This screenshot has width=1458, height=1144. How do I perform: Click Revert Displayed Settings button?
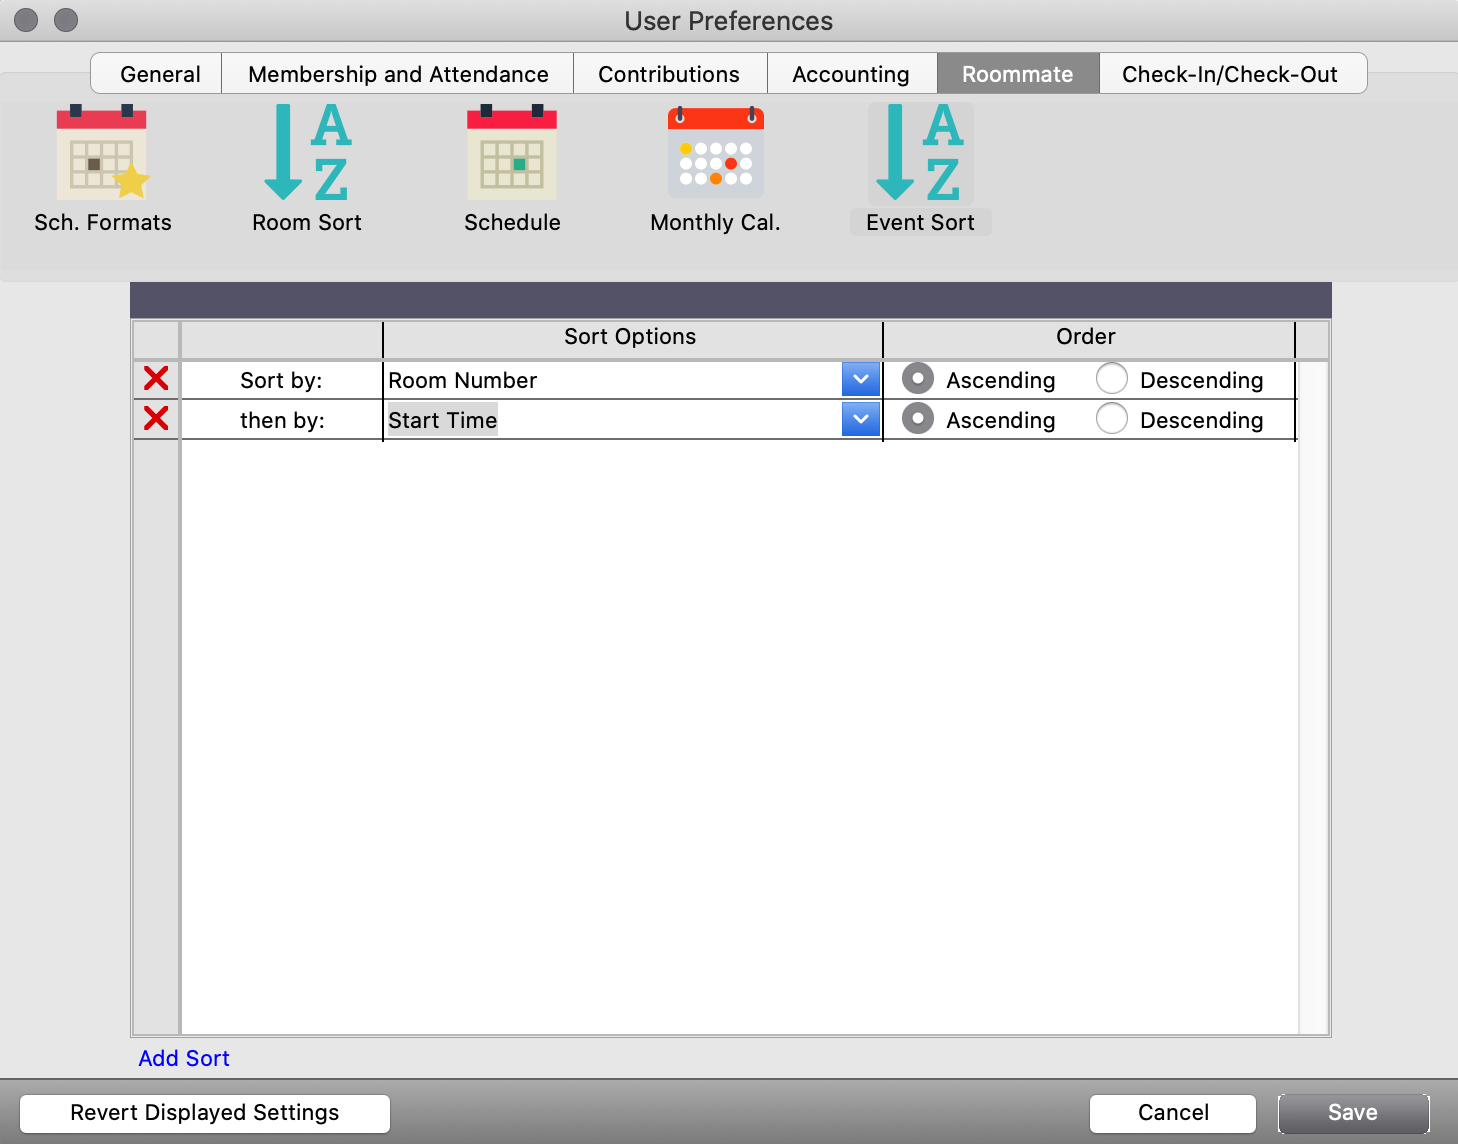(x=205, y=1113)
